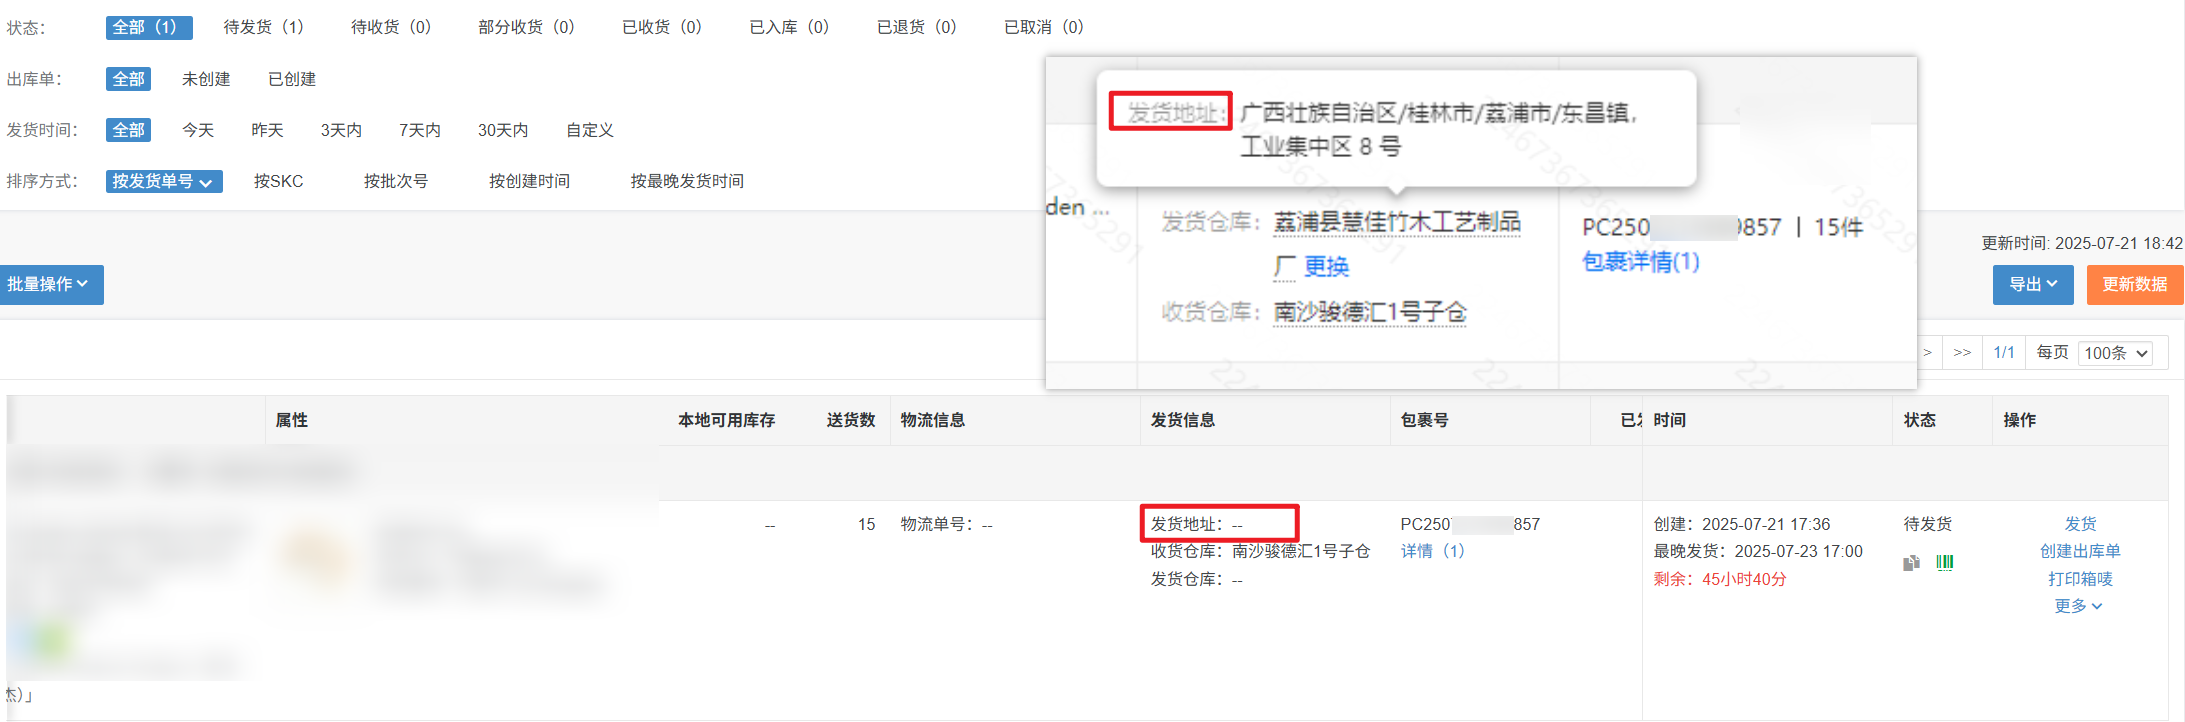
Task: Select the 全部 (1) status filter
Action: (149, 27)
